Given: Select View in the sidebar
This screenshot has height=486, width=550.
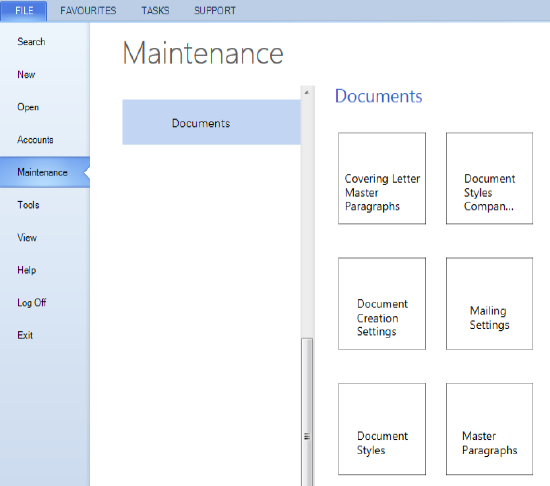Looking at the screenshot, I should point(45,237).
